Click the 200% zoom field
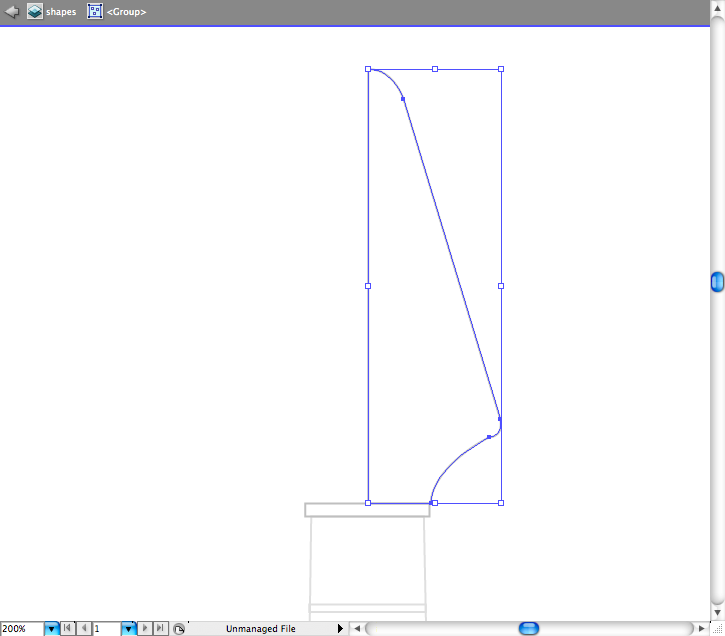 (x=21, y=629)
